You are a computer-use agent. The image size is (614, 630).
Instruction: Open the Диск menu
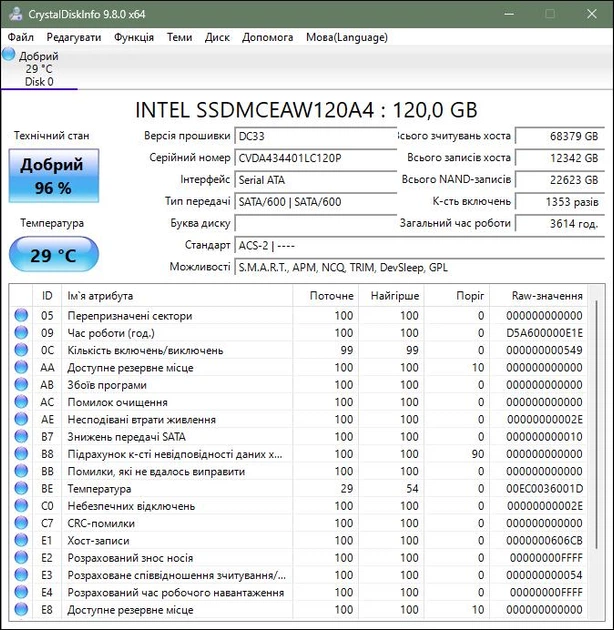pos(217,37)
